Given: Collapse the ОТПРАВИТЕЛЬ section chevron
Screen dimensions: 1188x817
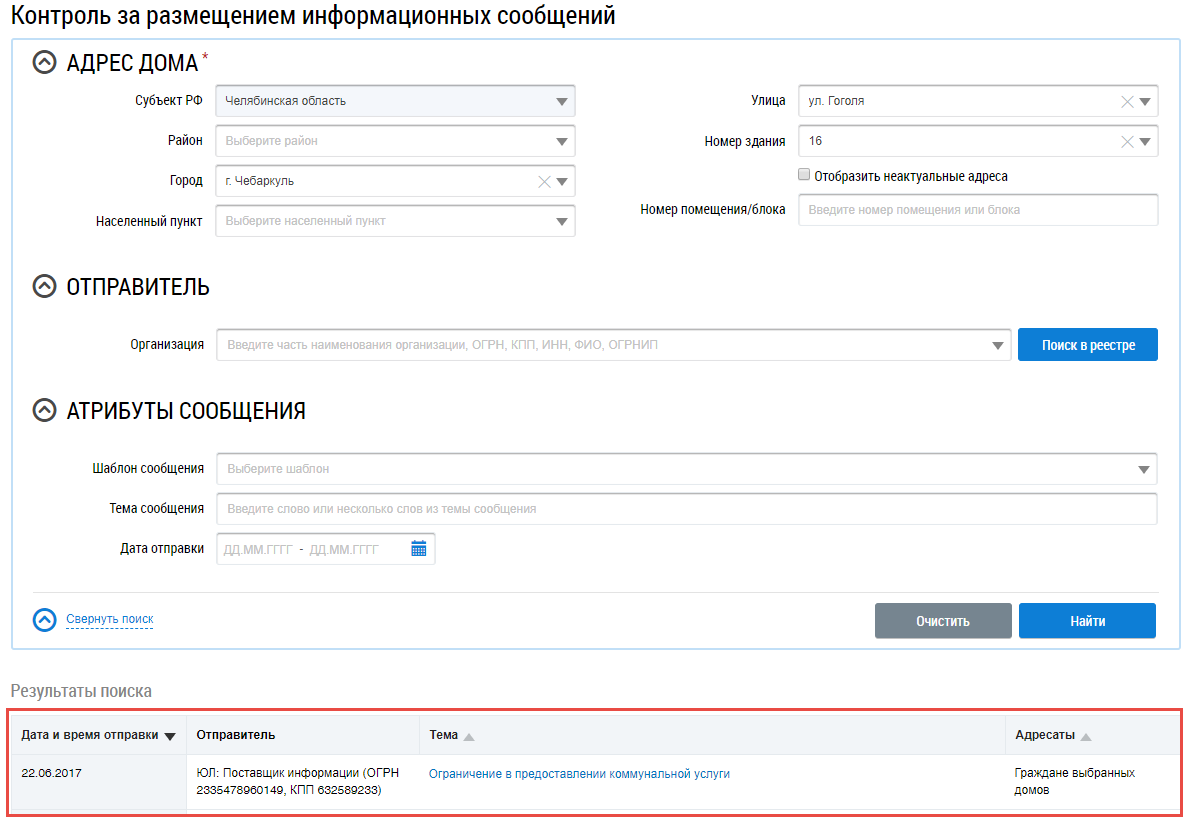Looking at the screenshot, I should click(x=45, y=287).
